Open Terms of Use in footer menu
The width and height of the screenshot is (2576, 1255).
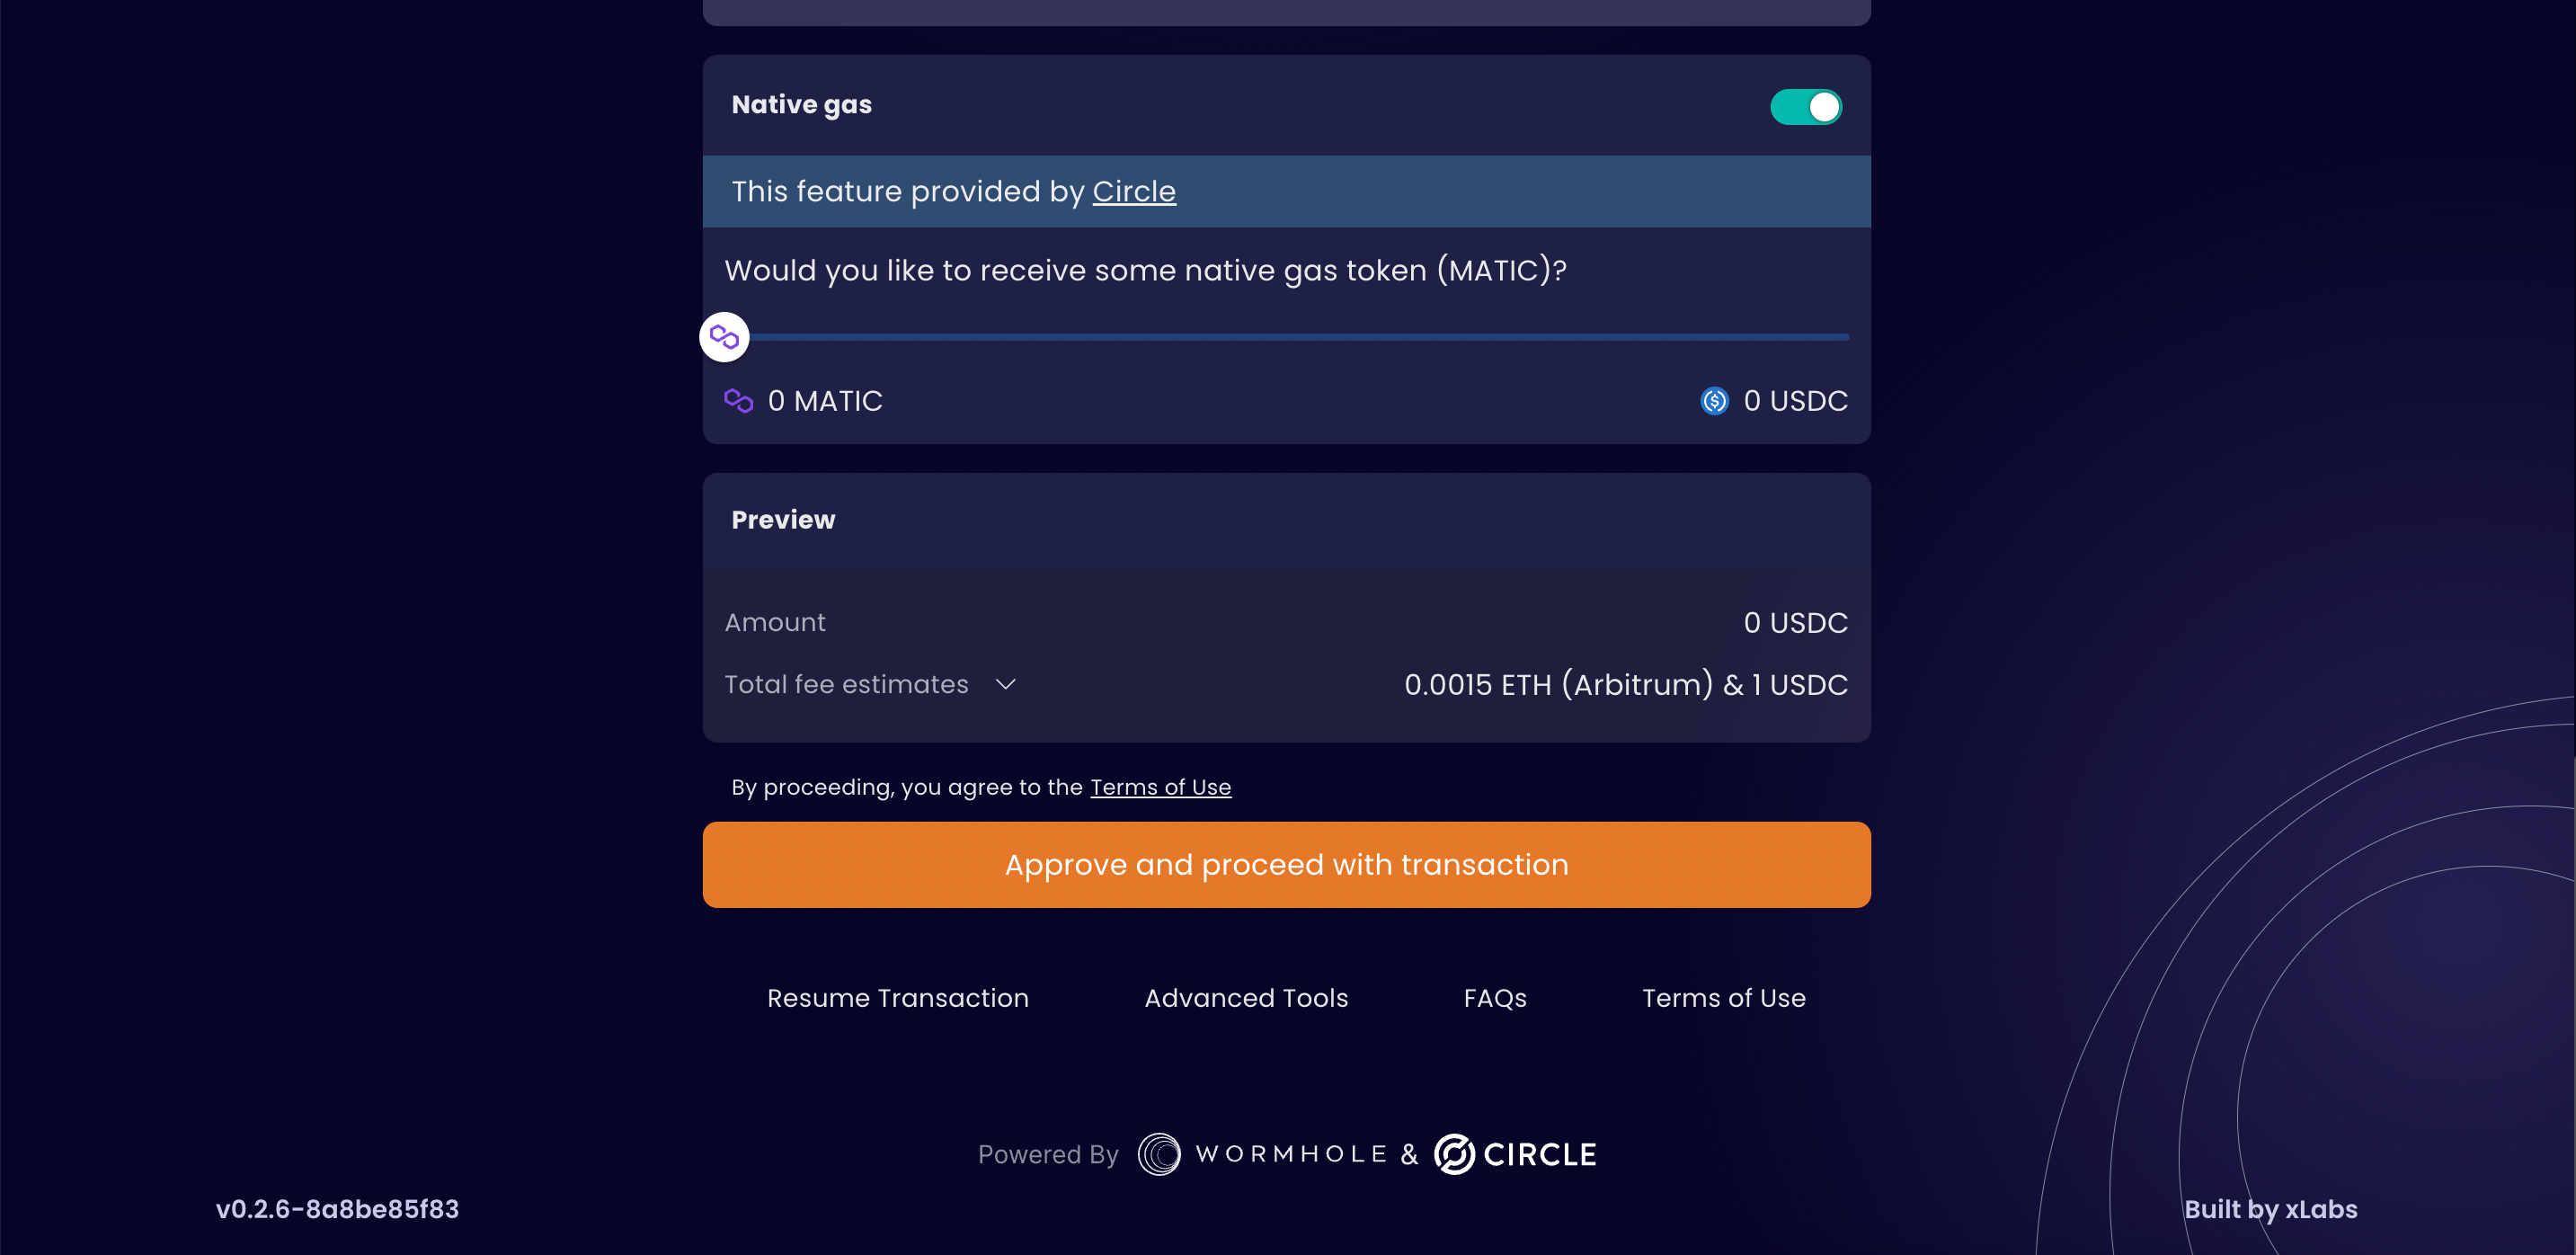click(x=1723, y=998)
